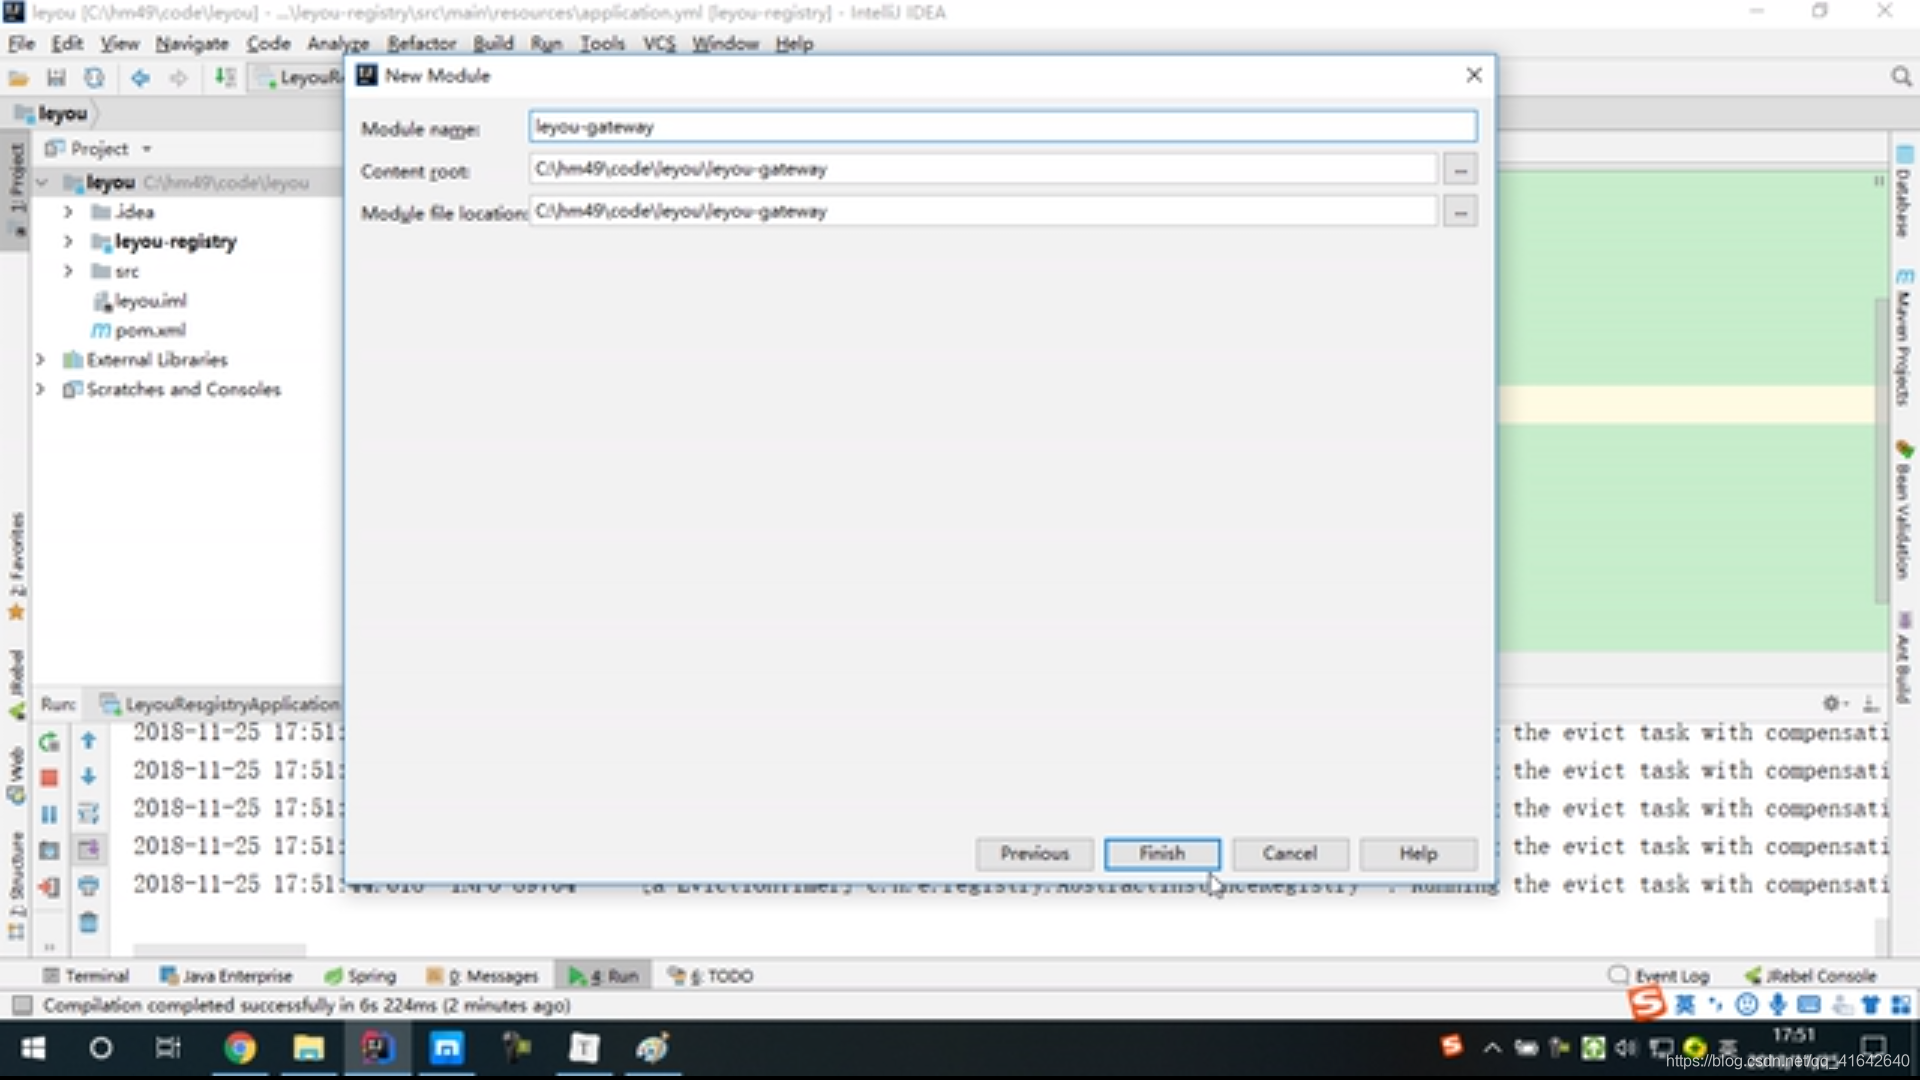Screen dimensions: 1920x1080
Task: Click the Windows Start button
Action: (33, 1048)
